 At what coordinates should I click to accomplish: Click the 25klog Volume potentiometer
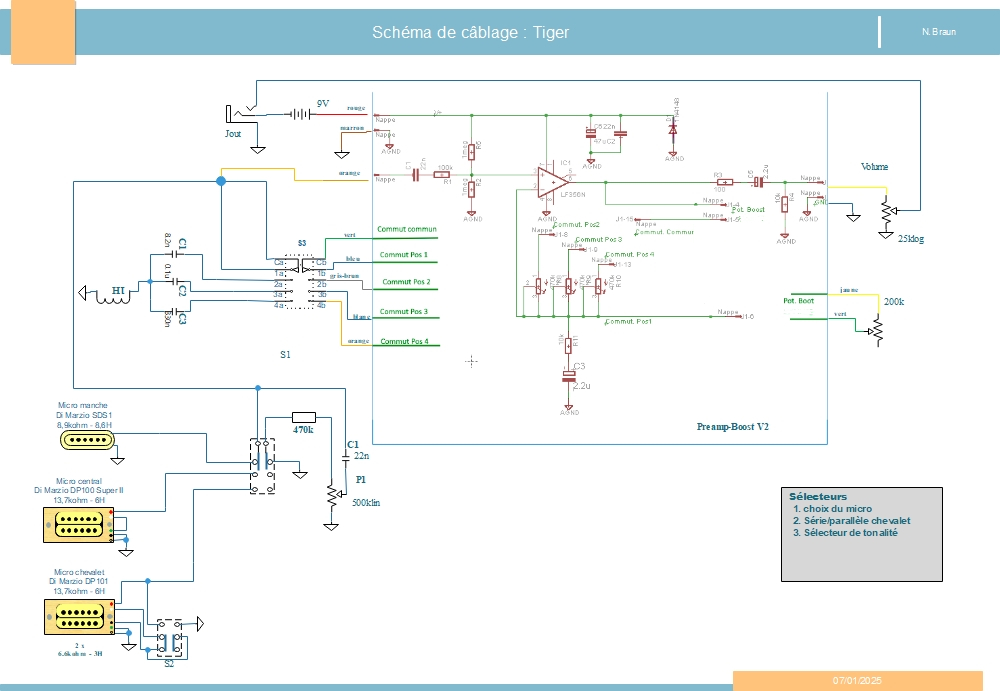point(884,212)
